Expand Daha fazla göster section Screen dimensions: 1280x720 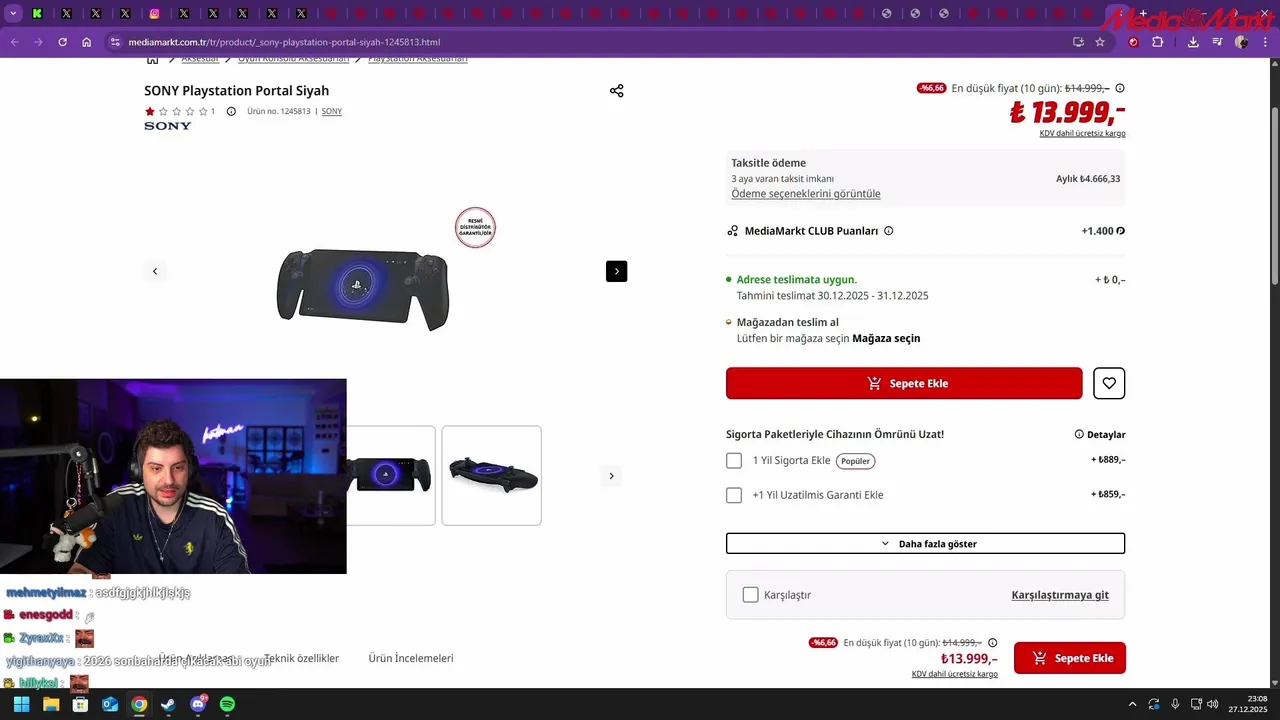(925, 543)
